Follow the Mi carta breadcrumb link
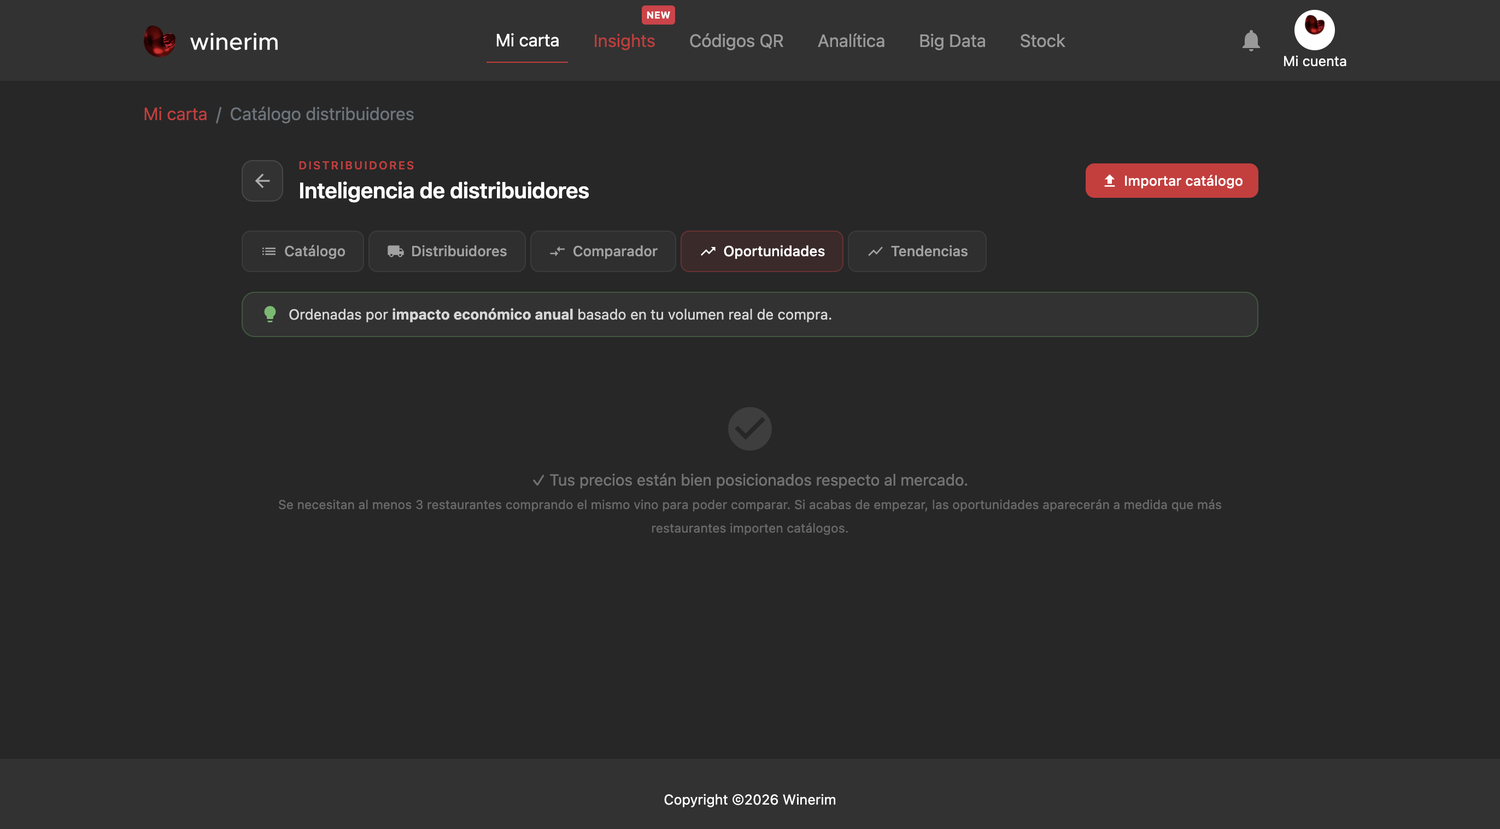 pyautogui.click(x=175, y=114)
